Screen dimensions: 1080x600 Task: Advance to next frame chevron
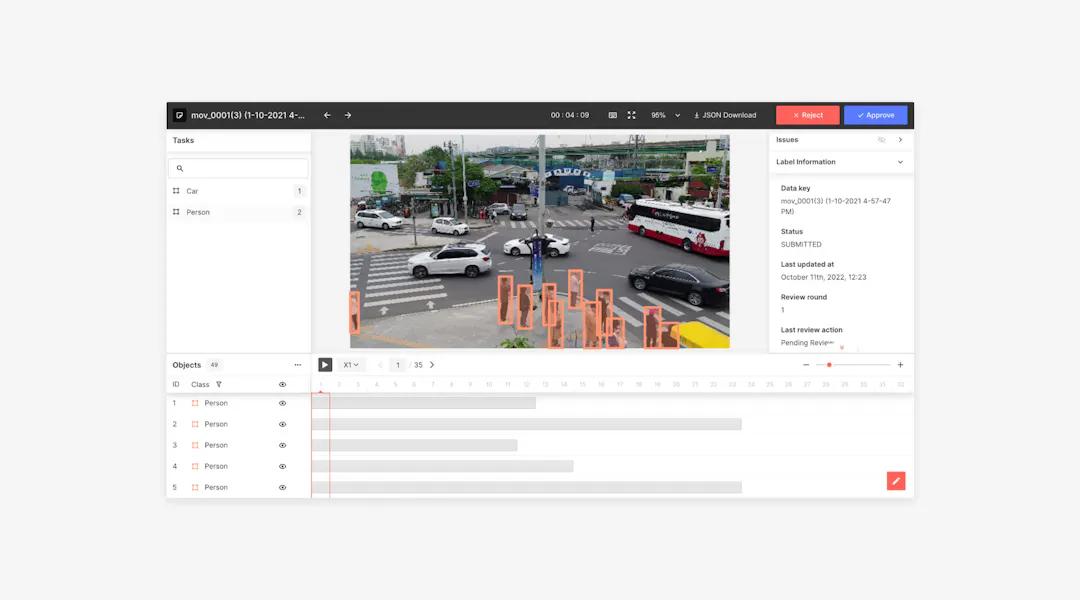click(x=432, y=365)
